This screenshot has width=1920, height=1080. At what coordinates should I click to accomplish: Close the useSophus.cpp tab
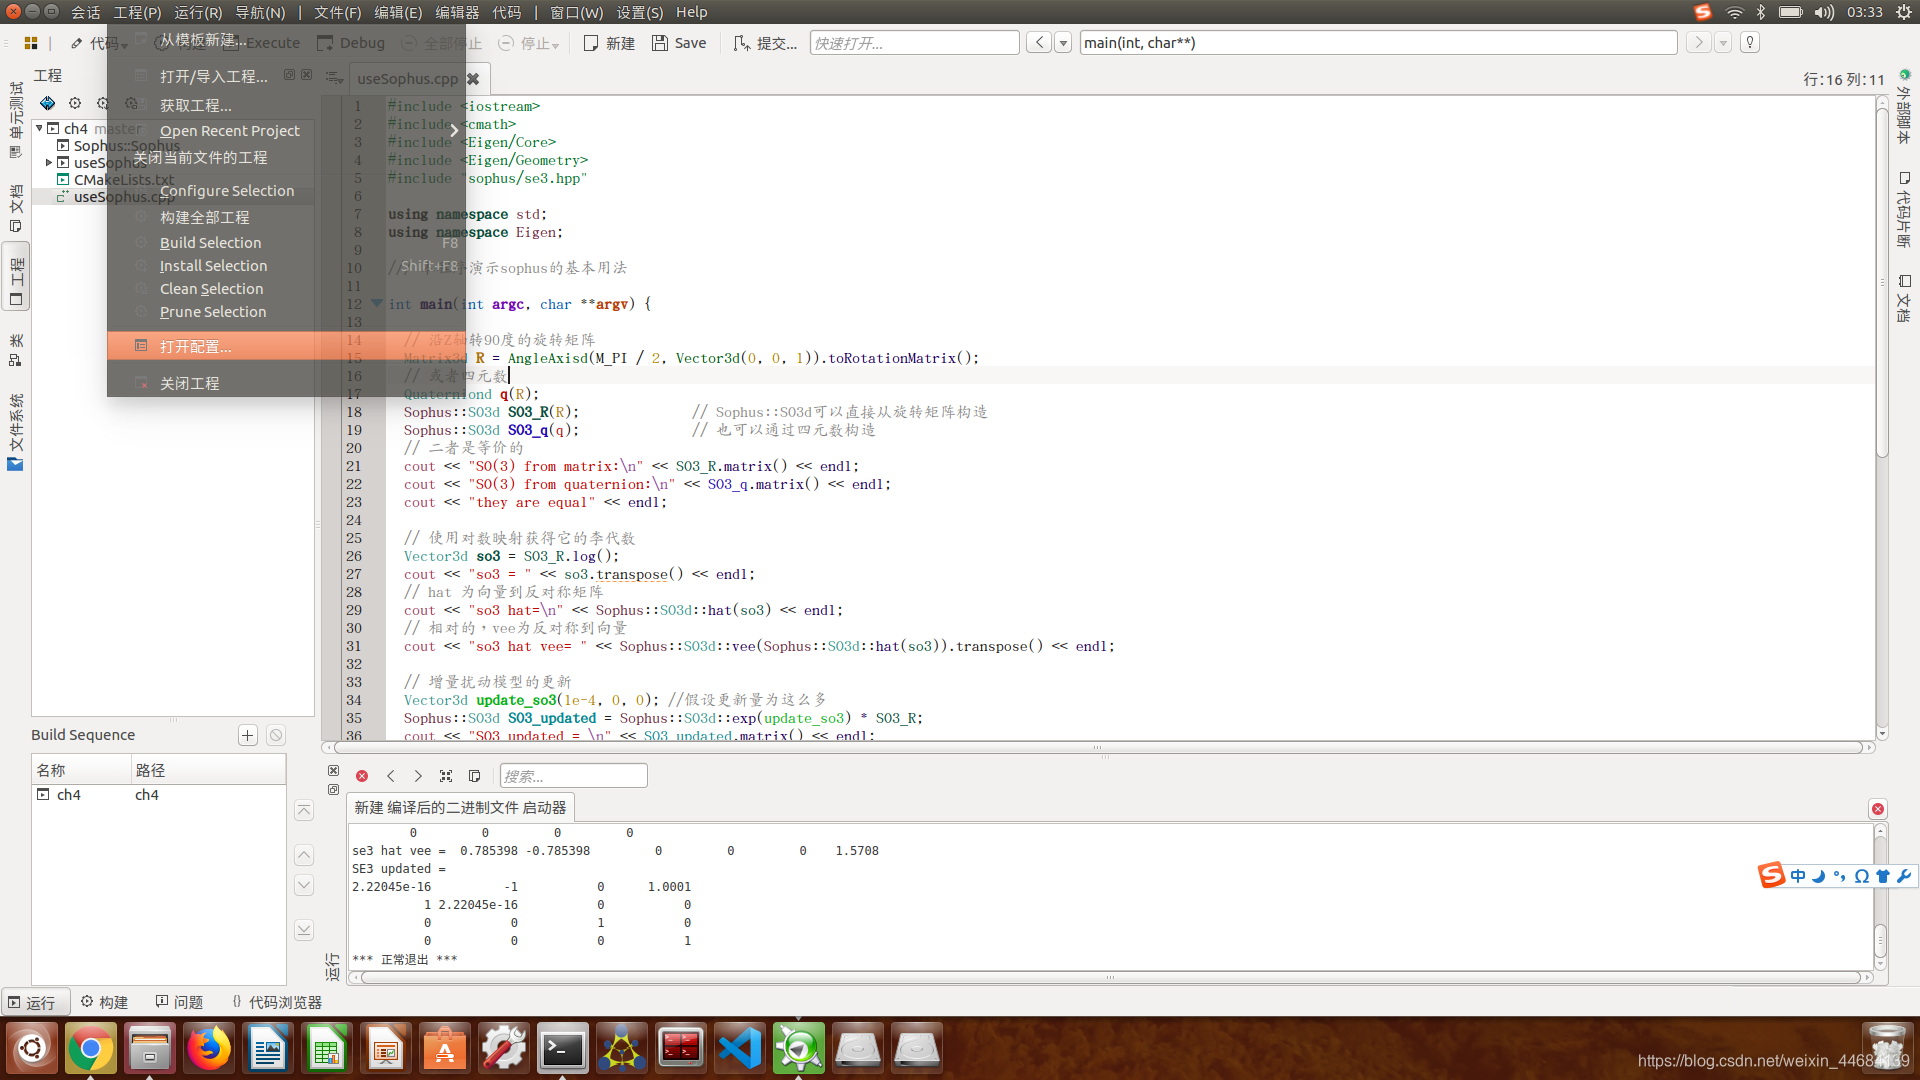click(x=473, y=78)
